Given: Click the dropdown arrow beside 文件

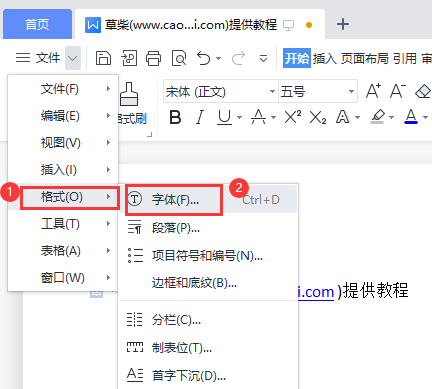Looking at the screenshot, I should click(73, 58).
